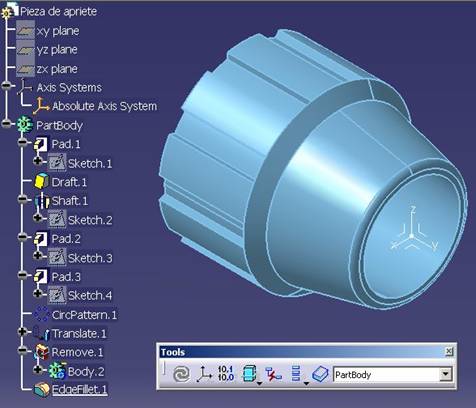
Task: Expand the Body.2 node
Action: (38, 370)
